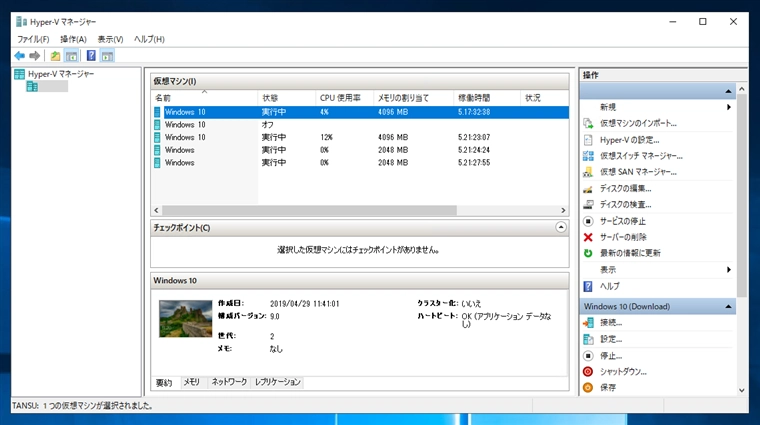This screenshot has width=760, height=425.
Task: Click 設定 icon under Windows 10 (Download)
Action: coord(588,339)
